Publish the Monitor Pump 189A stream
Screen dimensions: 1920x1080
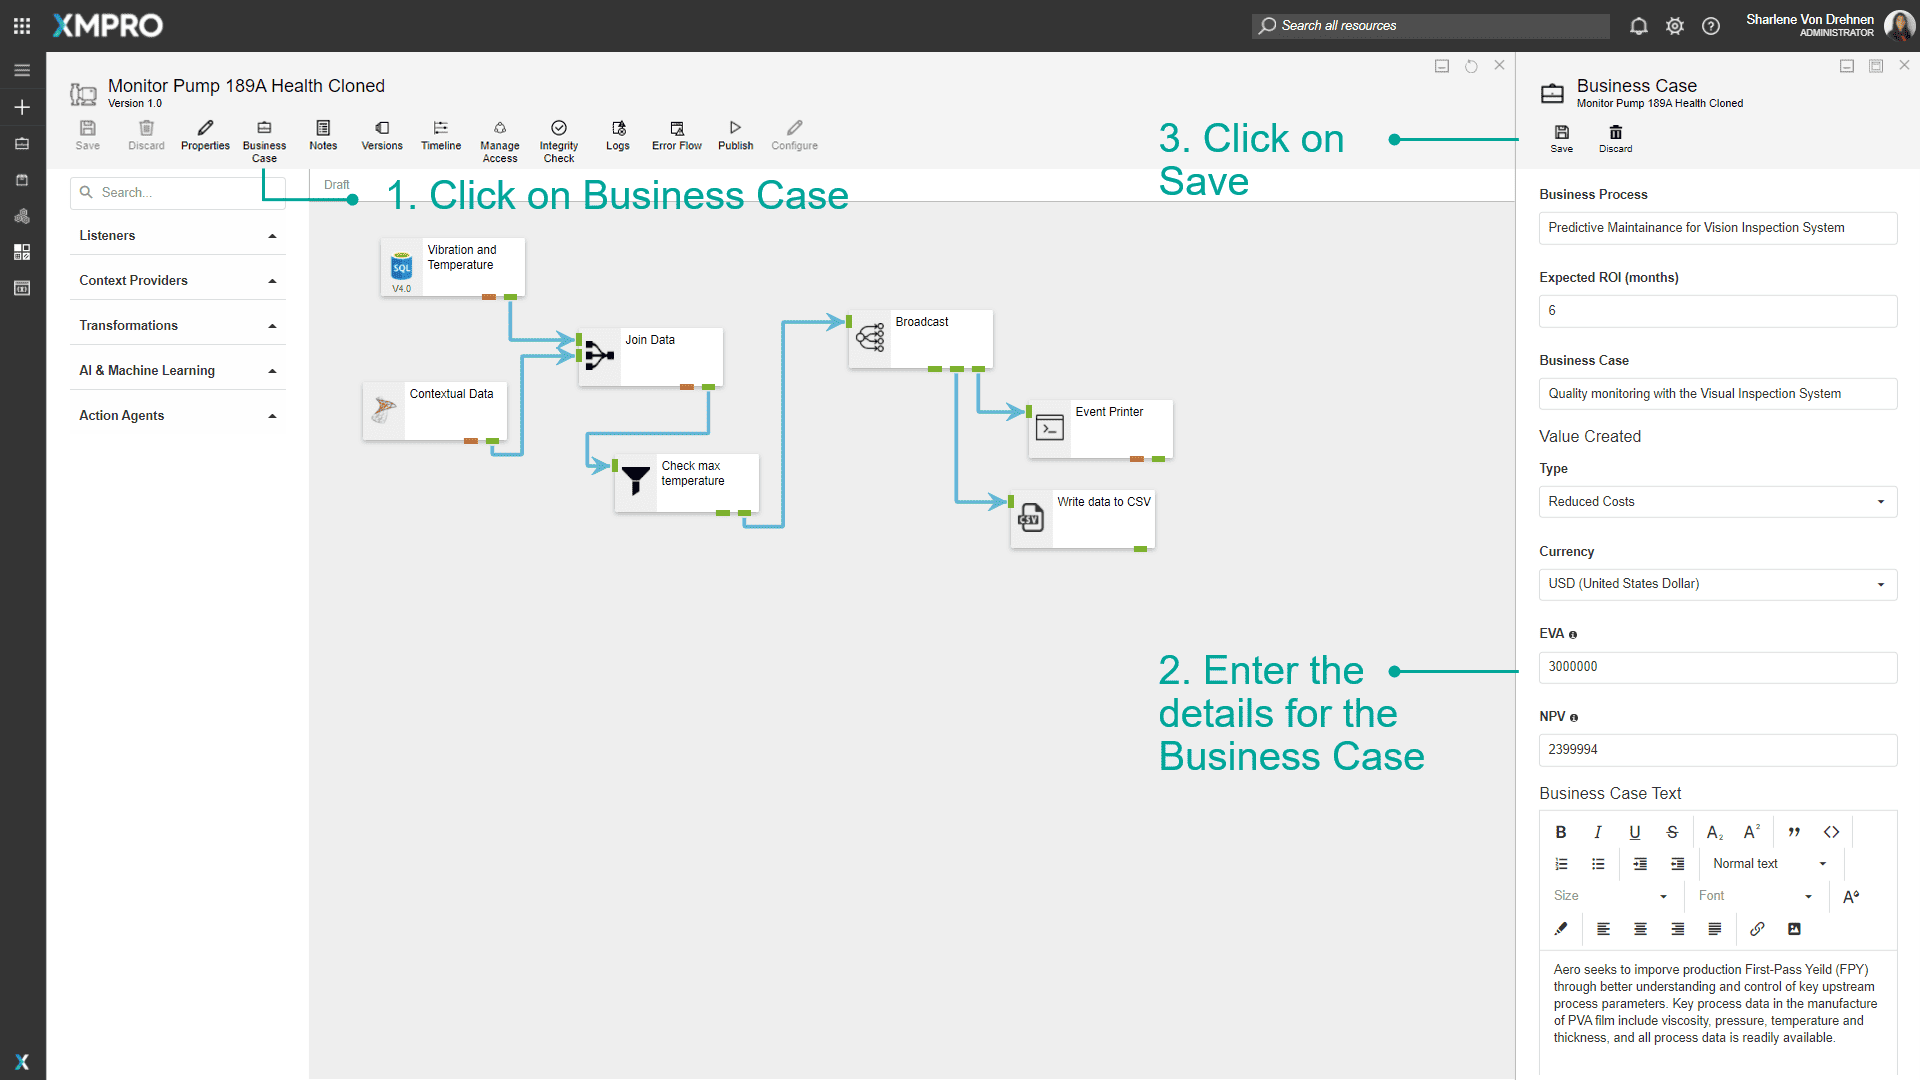[735, 137]
